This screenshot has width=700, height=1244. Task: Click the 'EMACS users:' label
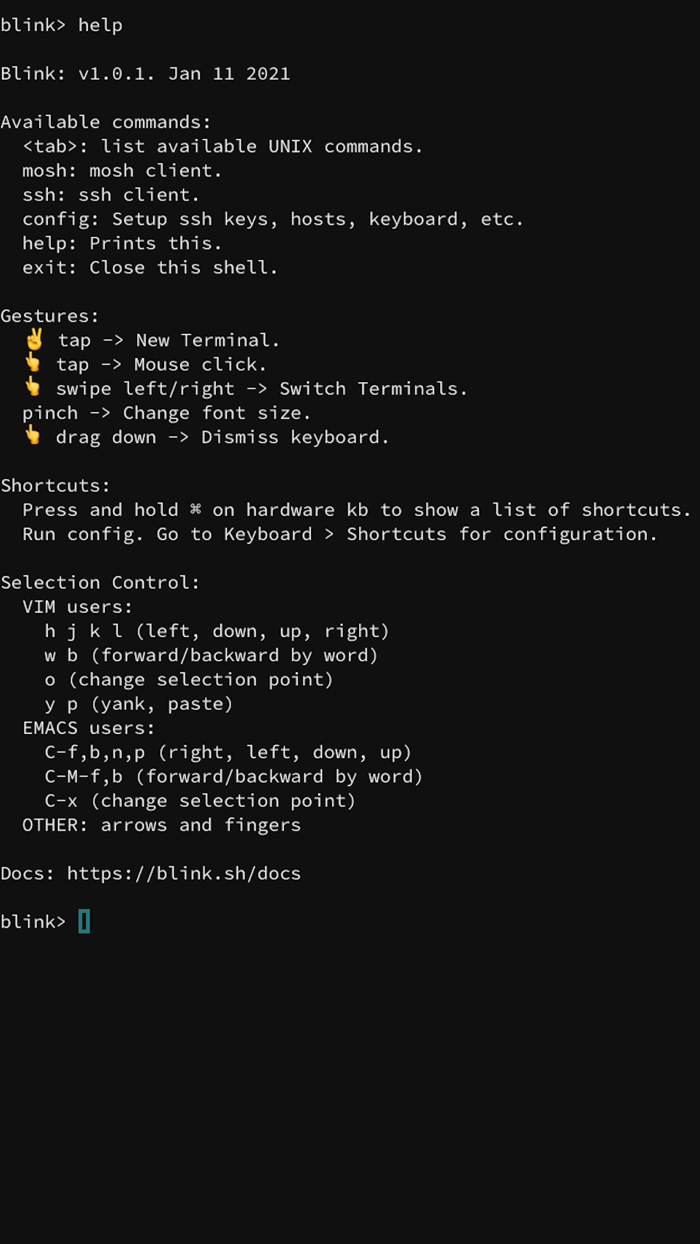89,727
